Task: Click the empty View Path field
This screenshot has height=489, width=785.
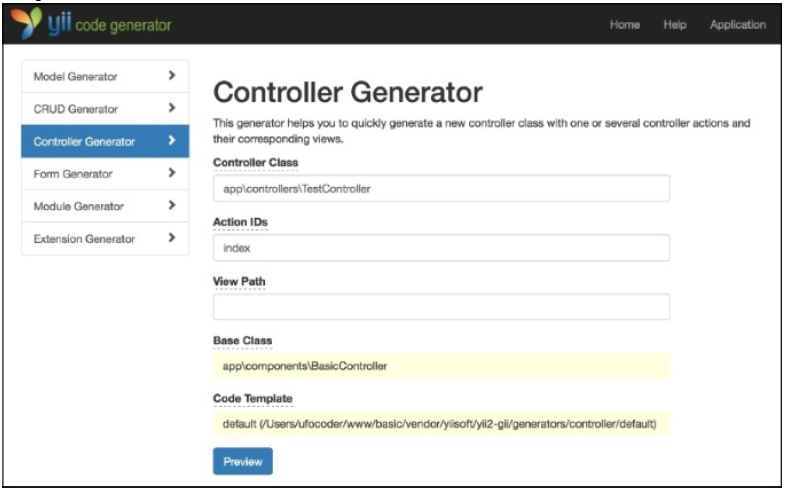Action: point(441,307)
